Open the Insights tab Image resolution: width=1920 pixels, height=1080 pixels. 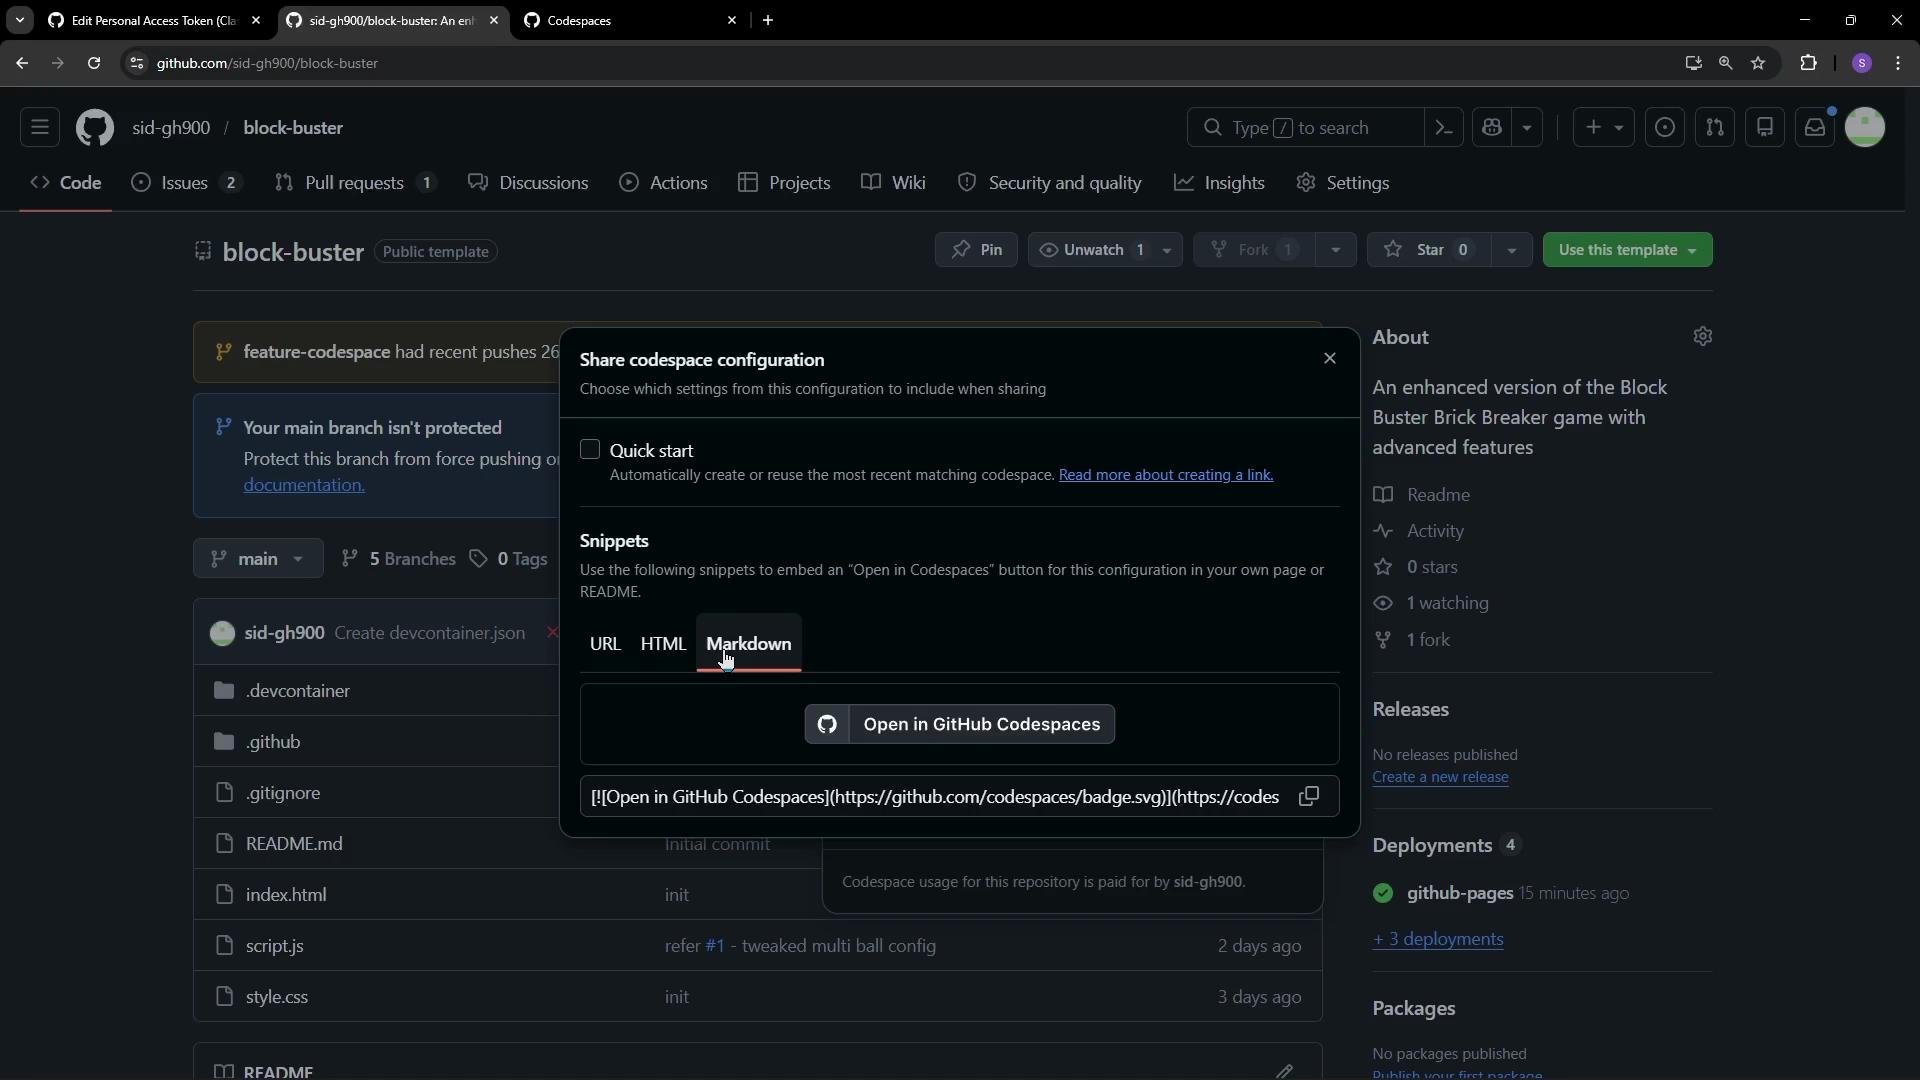[x=1220, y=183]
